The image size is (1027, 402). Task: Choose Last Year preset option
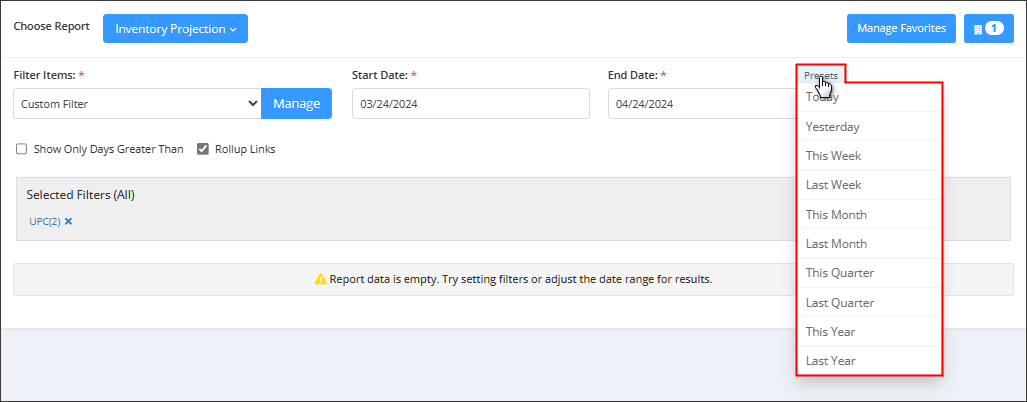click(x=869, y=361)
